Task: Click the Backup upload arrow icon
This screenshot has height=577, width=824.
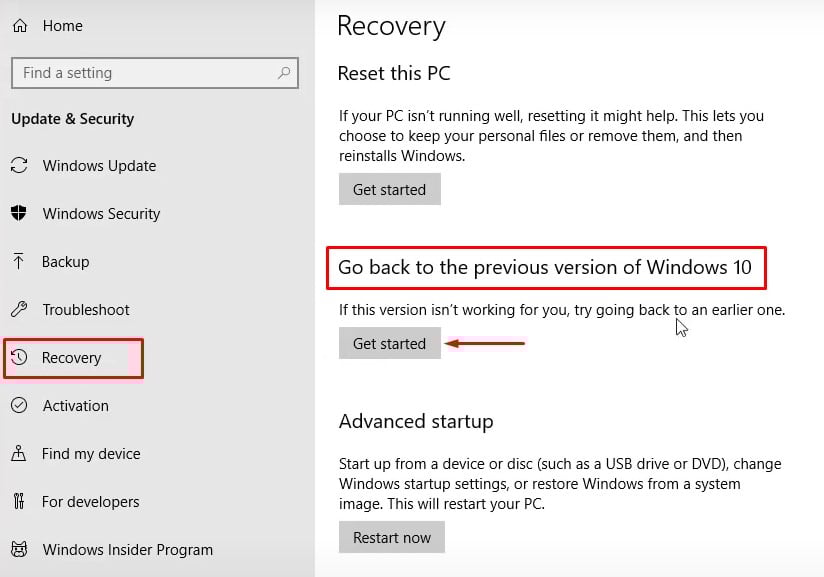Action: pyautogui.click(x=20, y=262)
